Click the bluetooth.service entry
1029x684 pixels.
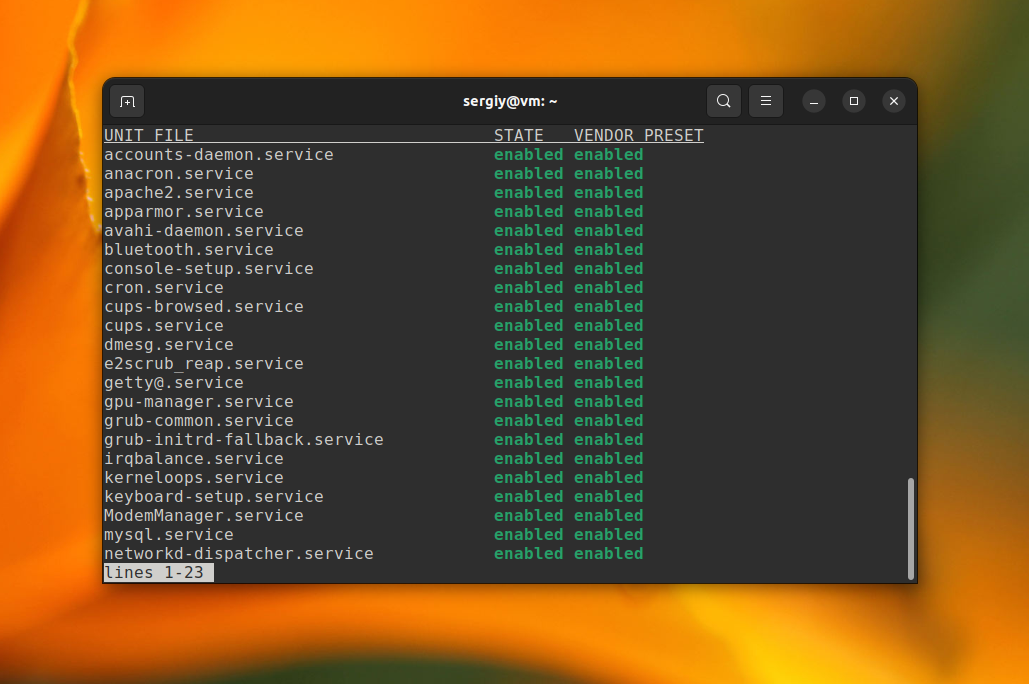189,249
